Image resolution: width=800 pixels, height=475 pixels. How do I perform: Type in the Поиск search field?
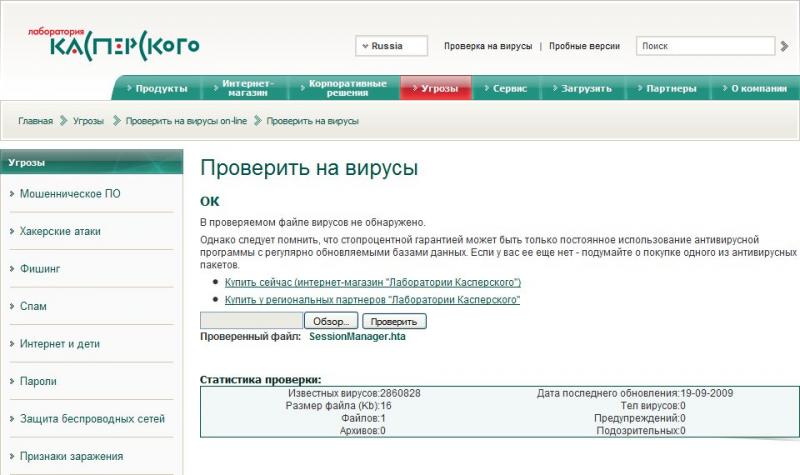tap(704, 46)
